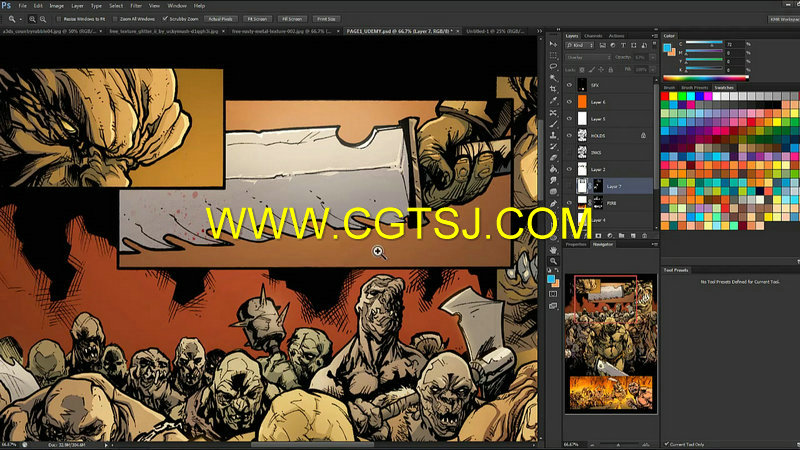Select the Eyedropper tool
The width and height of the screenshot is (800, 450).
[553, 101]
